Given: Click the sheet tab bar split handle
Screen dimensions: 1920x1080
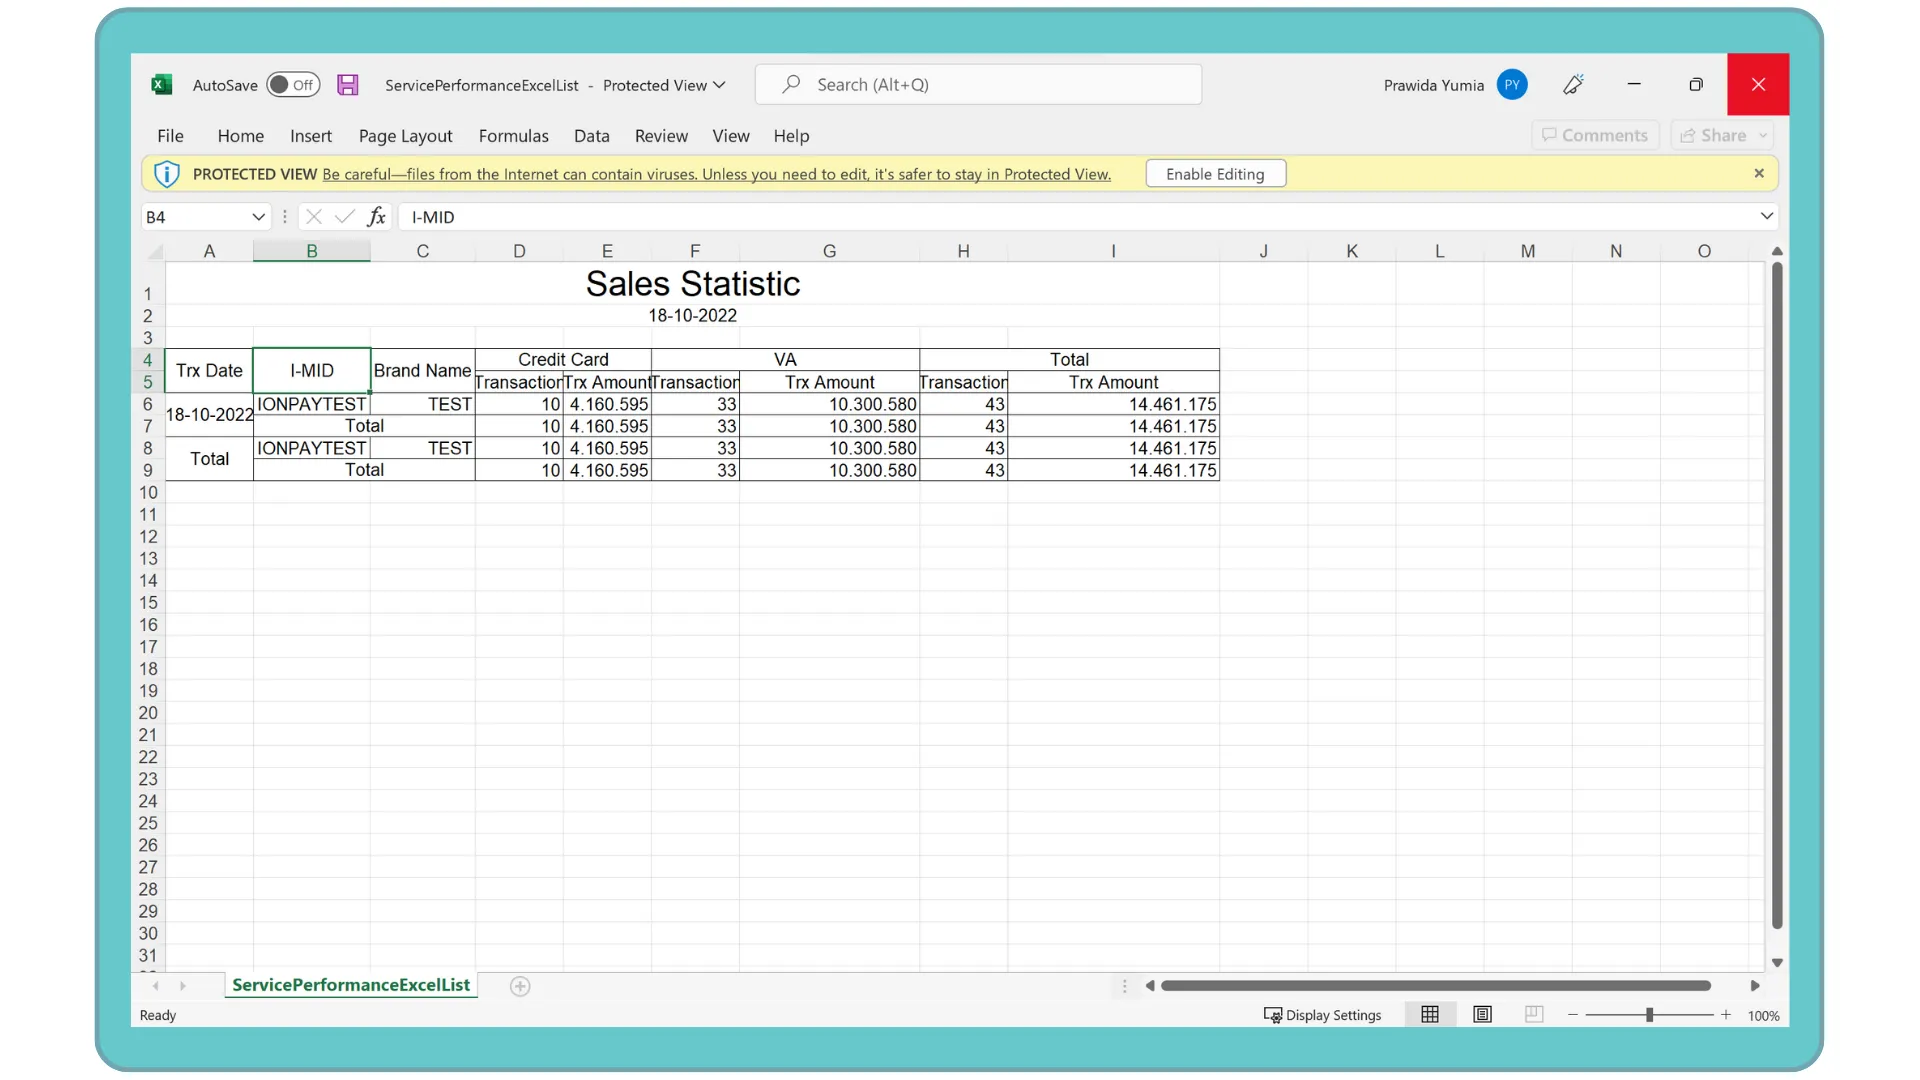Looking at the screenshot, I should tap(1124, 986).
